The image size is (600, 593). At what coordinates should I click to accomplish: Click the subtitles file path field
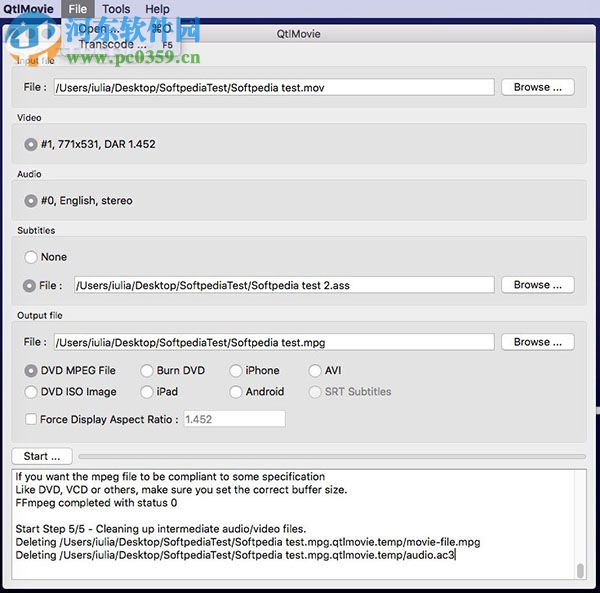click(x=284, y=285)
